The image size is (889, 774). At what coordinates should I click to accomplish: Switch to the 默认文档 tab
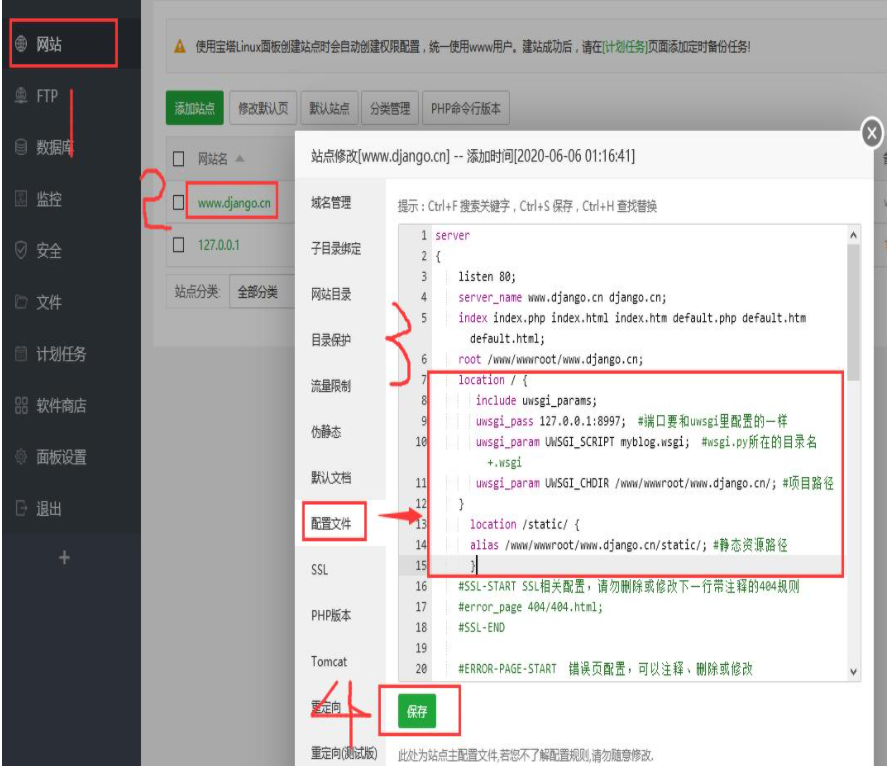point(331,477)
